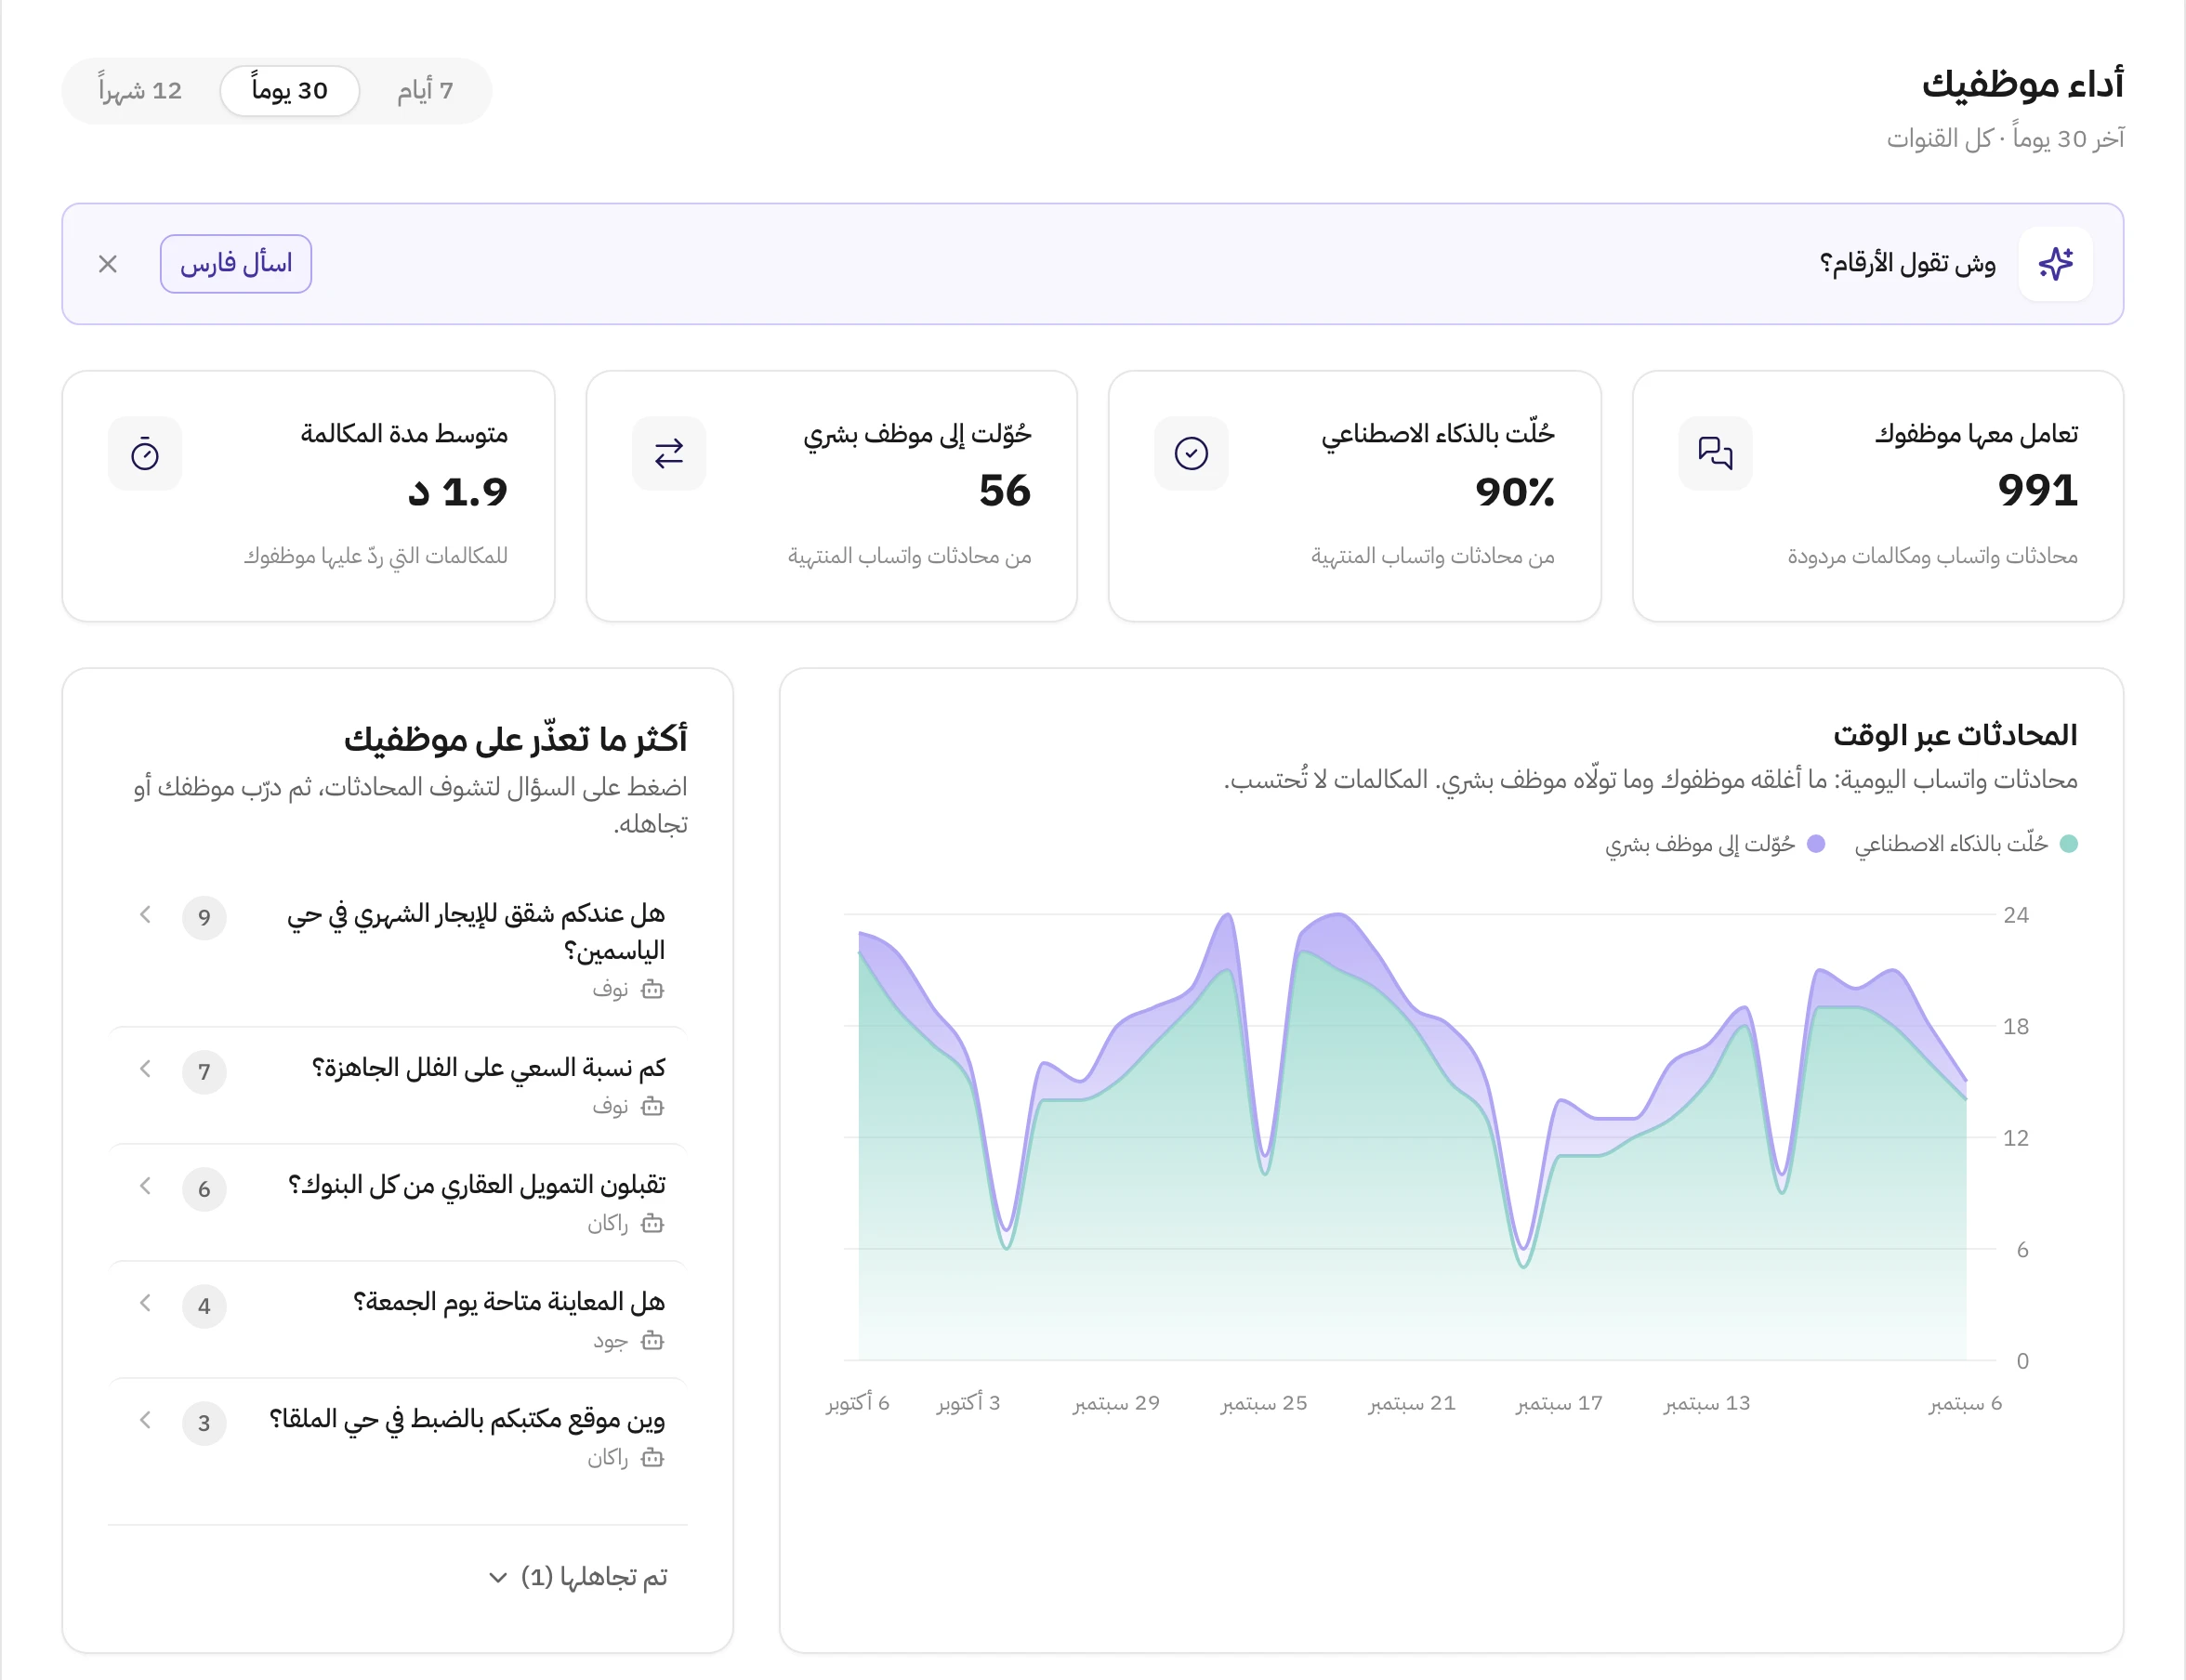Click bot icon next to راكان under financing question
The height and width of the screenshot is (1680, 2186).
point(652,1223)
